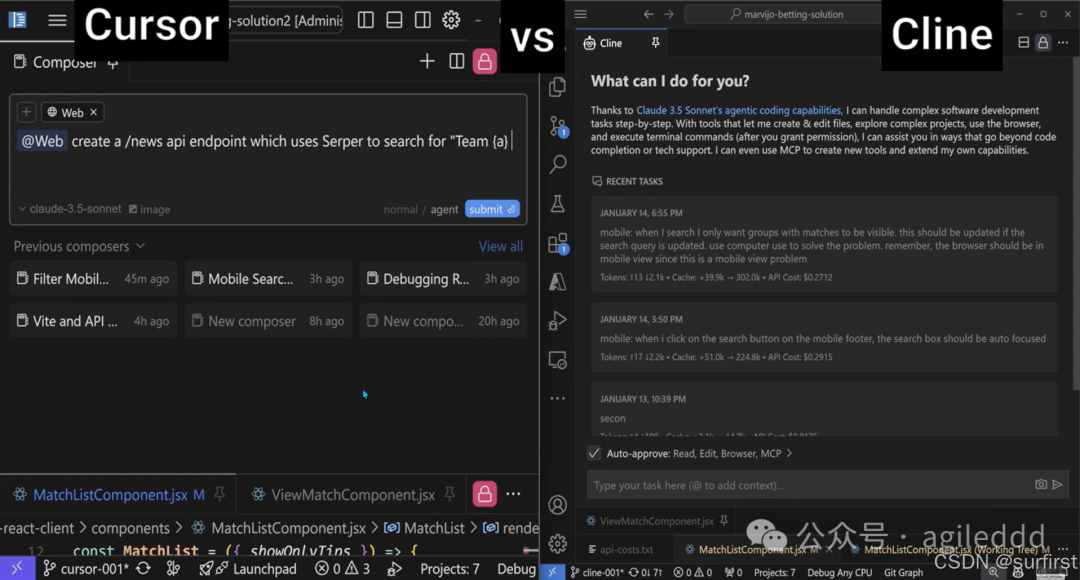Image resolution: width=1080 pixels, height=580 pixels.
Task: Go back using the navigation arrow
Action: (648, 14)
